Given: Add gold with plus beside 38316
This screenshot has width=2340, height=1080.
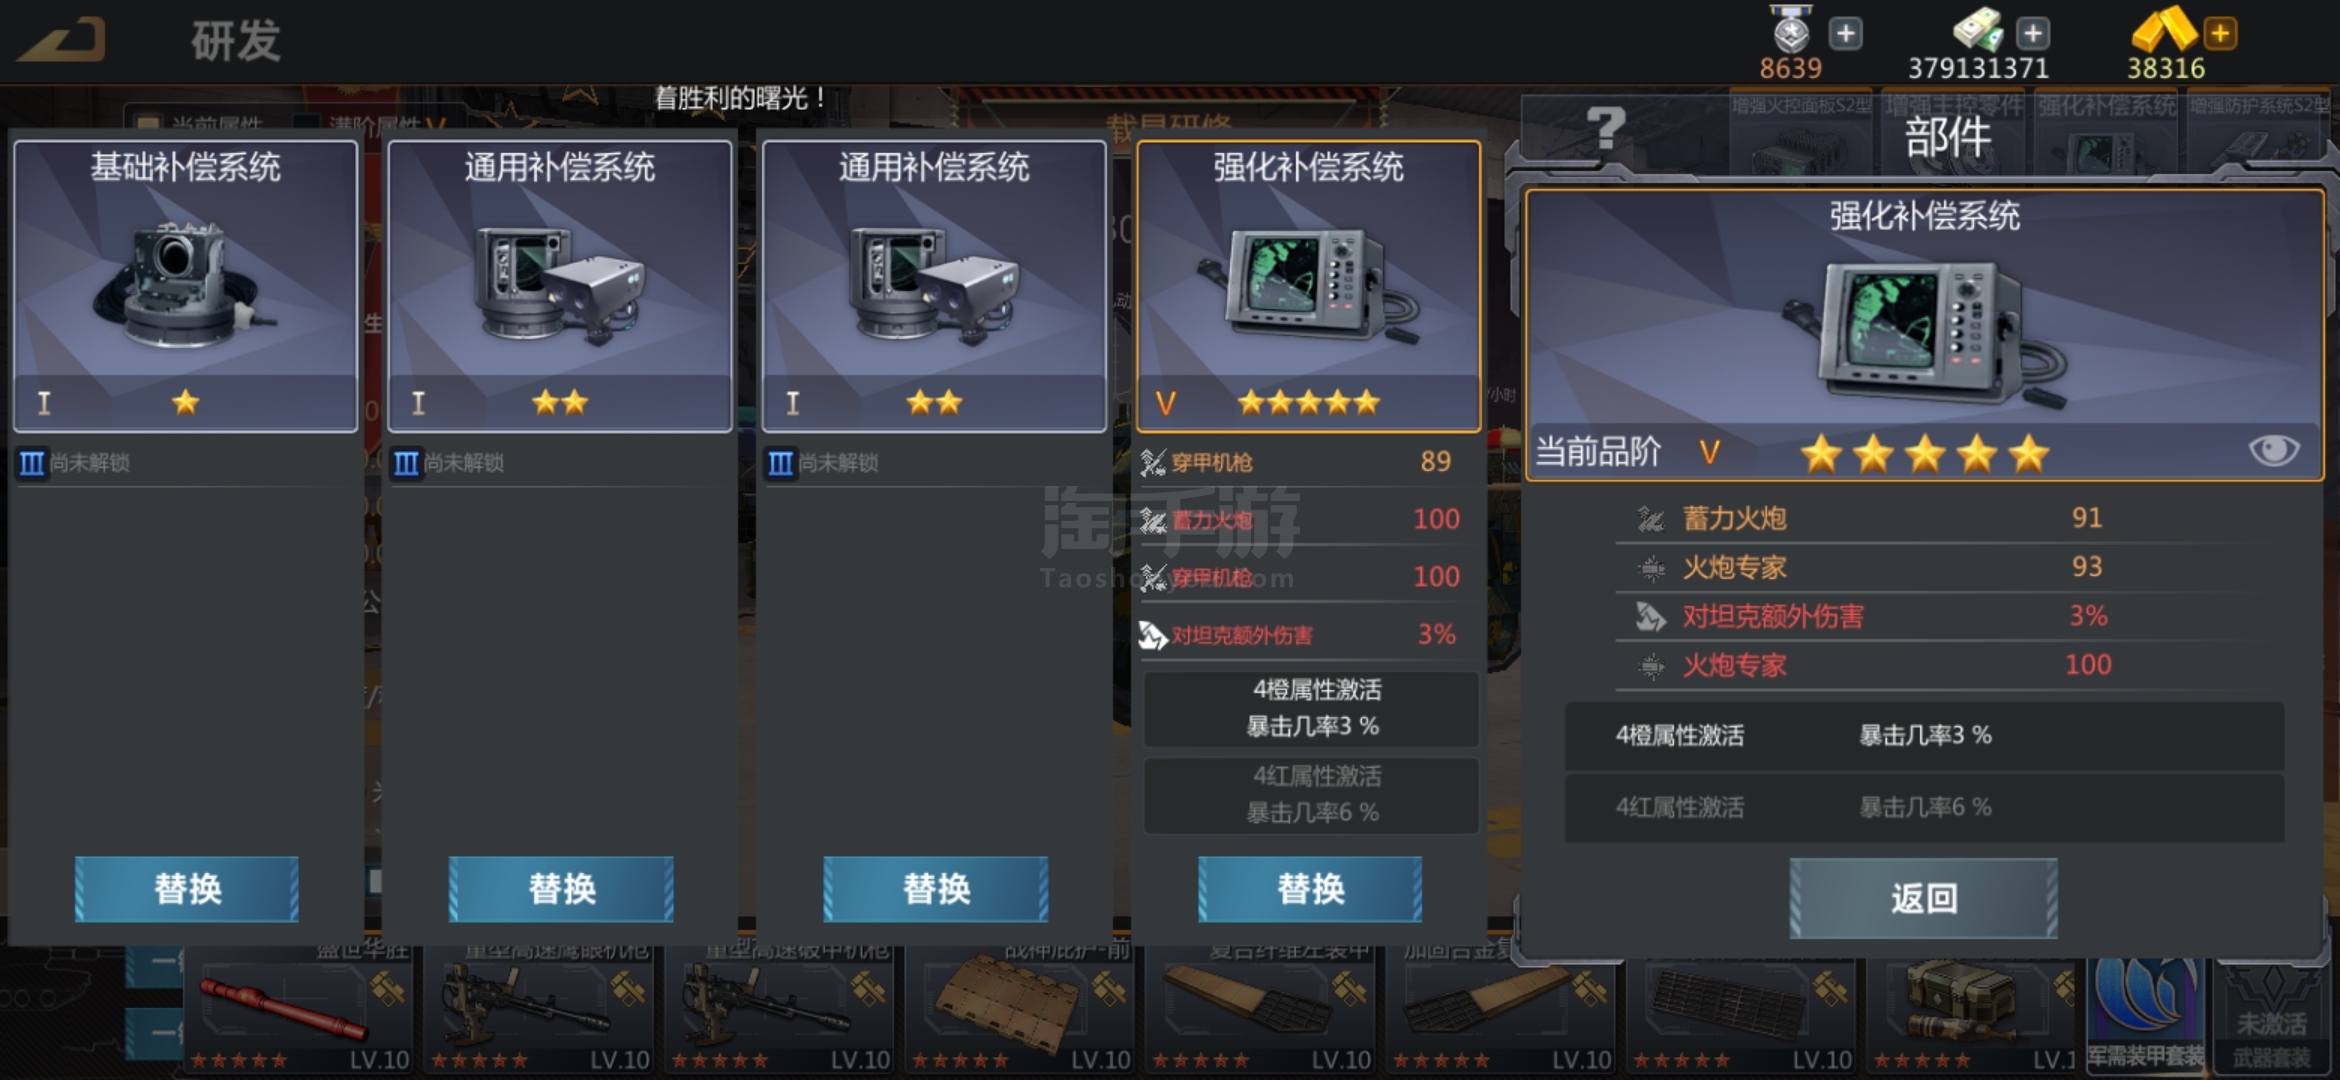Looking at the screenshot, I should point(2220,33).
